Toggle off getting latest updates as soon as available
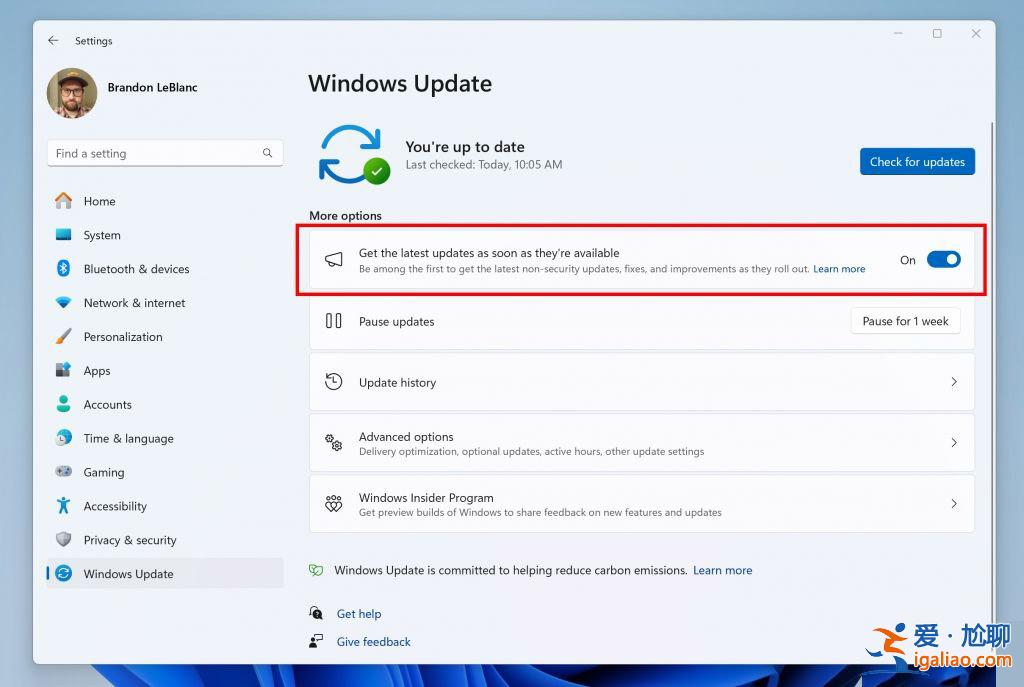The width and height of the screenshot is (1024, 687). click(x=943, y=259)
